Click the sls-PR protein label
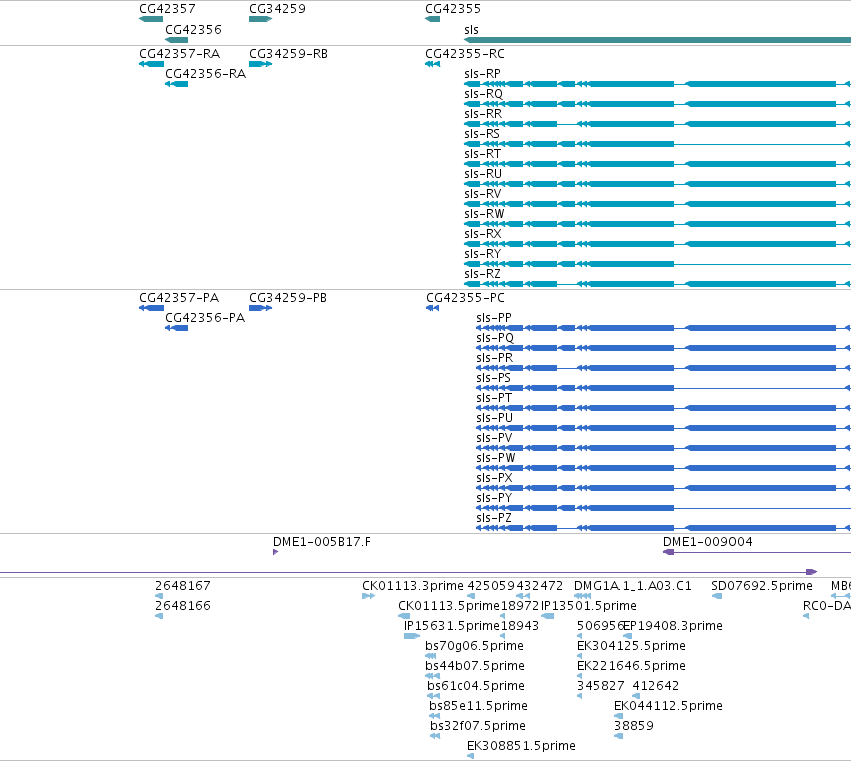This screenshot has height=761, width=851. click(494, 358)
